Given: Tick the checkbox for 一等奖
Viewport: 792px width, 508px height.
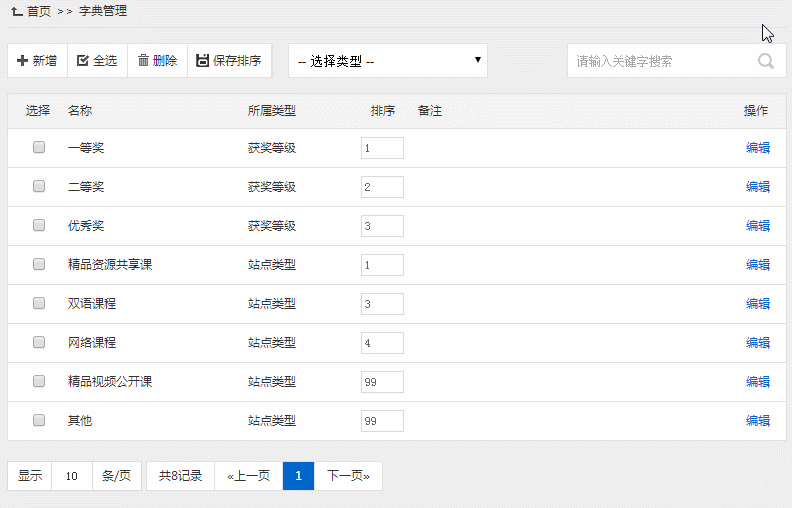Looking at the screenshot, I should [x=39, y=147].
